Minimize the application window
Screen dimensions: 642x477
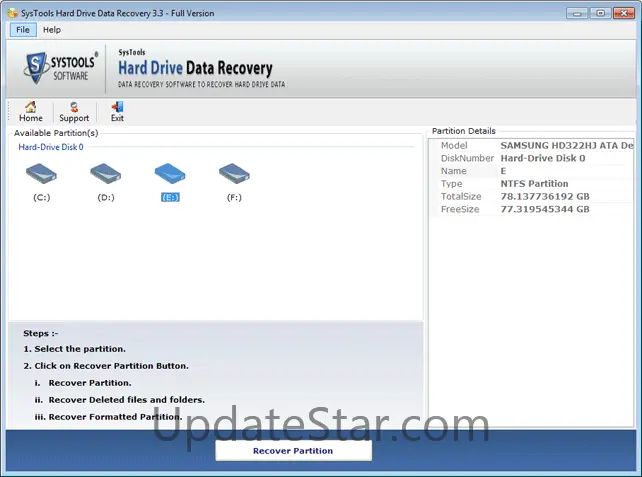click(x=577, y=13)
